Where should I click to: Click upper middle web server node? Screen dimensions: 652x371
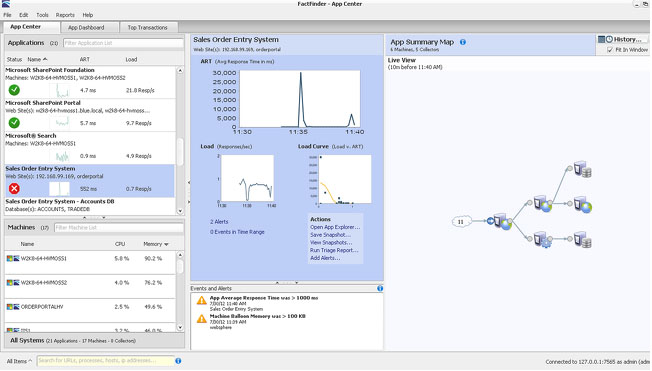[x=543, y=204]
